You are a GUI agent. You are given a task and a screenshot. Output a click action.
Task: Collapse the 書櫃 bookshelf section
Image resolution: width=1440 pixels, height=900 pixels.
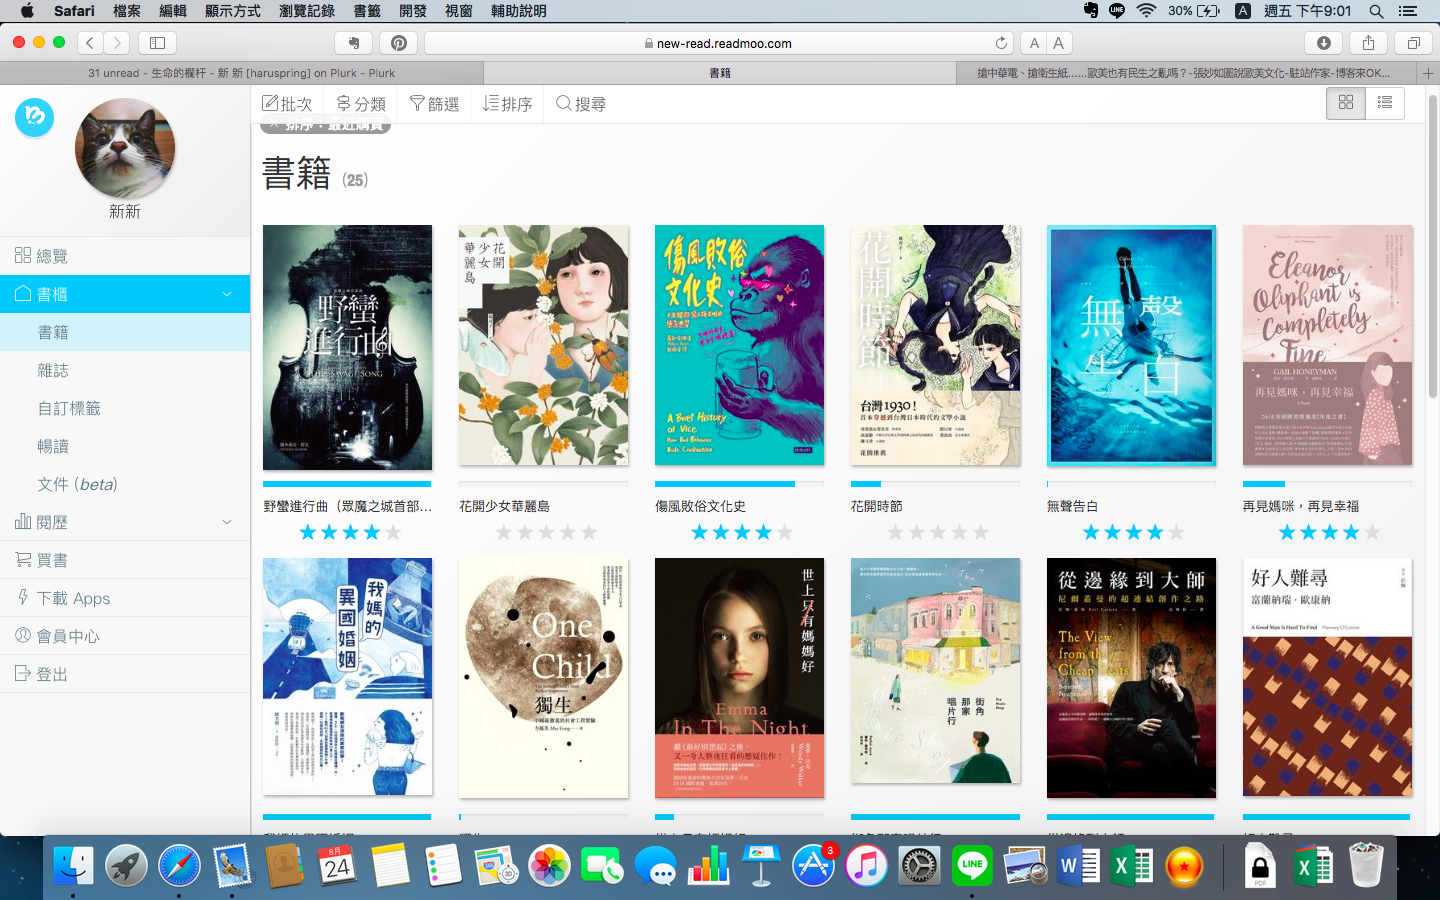point(227,294)
